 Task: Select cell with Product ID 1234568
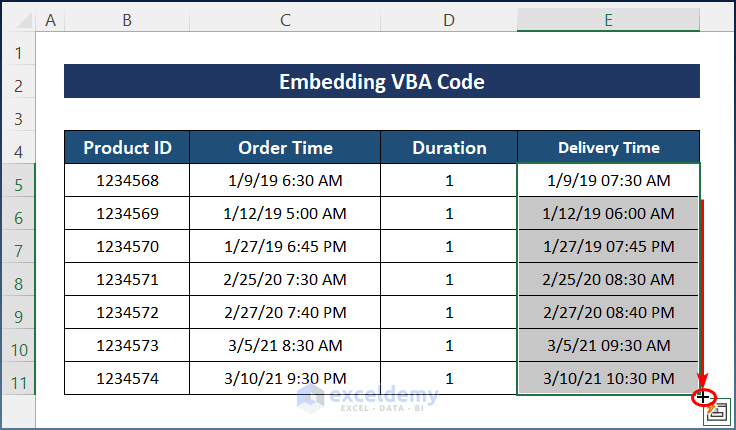127,181
